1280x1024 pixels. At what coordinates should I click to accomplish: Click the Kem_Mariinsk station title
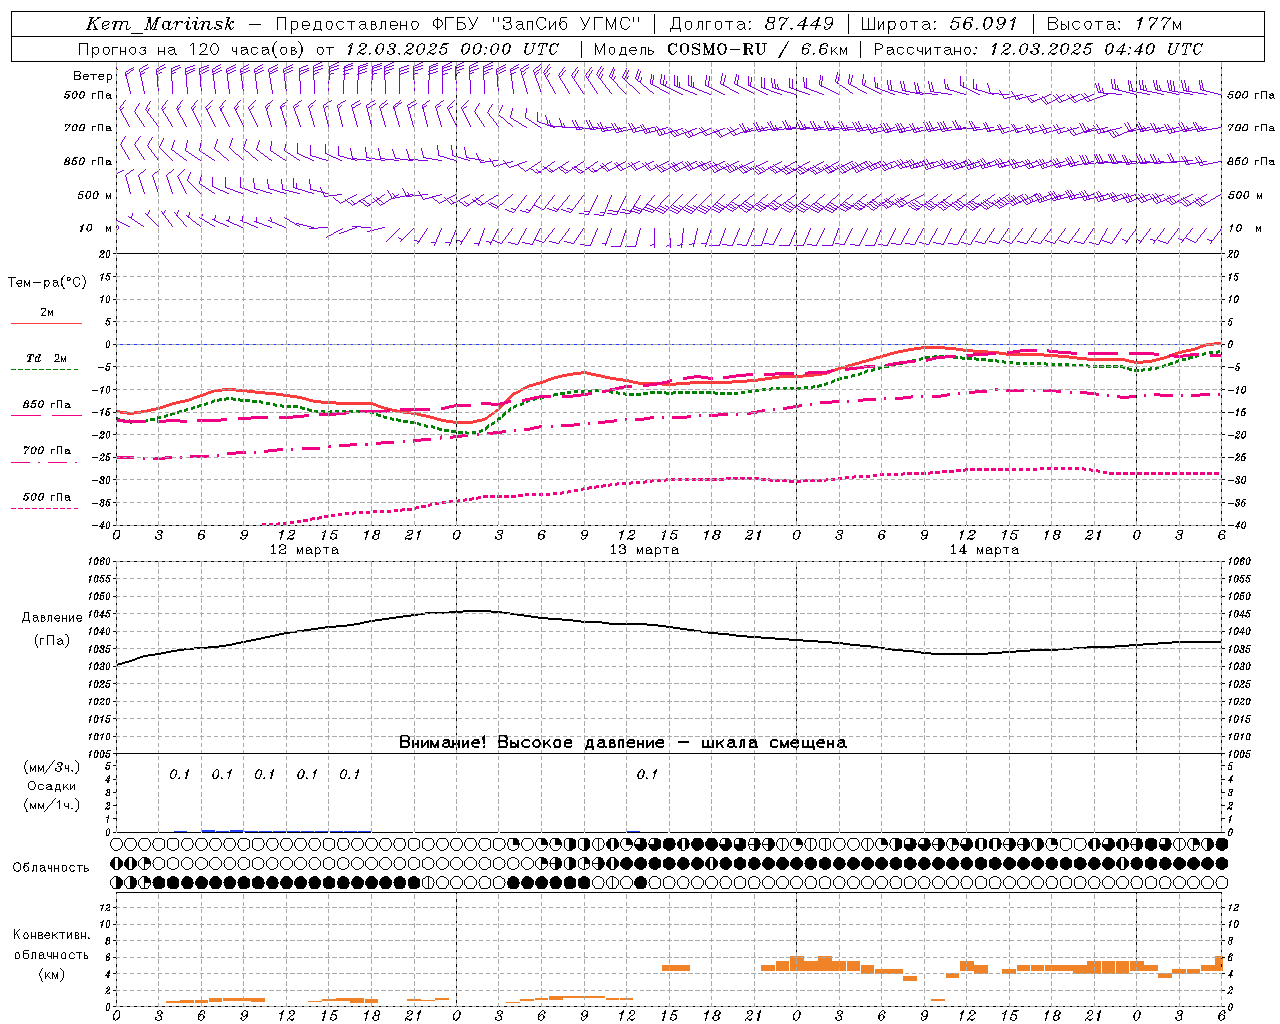(x=160, y=24)
